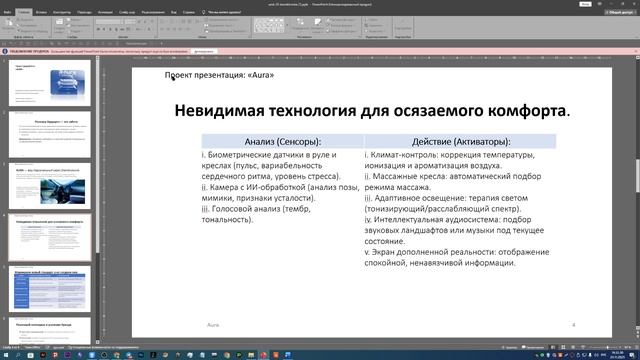Click the 'Что вы хотите сделать?' search

click(221, 12)
